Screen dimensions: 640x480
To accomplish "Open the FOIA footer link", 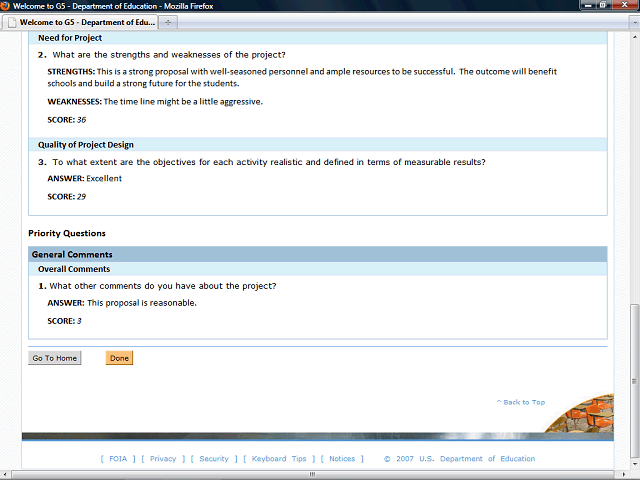I will point(118,459).
